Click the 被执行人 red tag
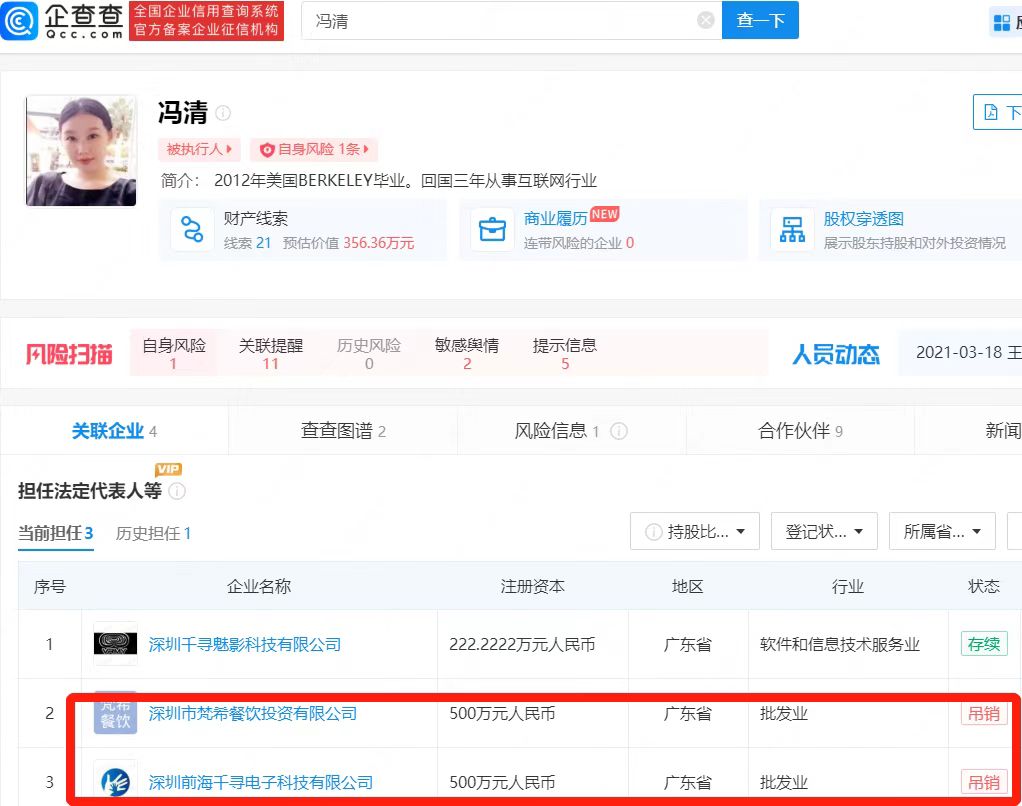Screen dimensions: 1022x806 tap(199, 149)
